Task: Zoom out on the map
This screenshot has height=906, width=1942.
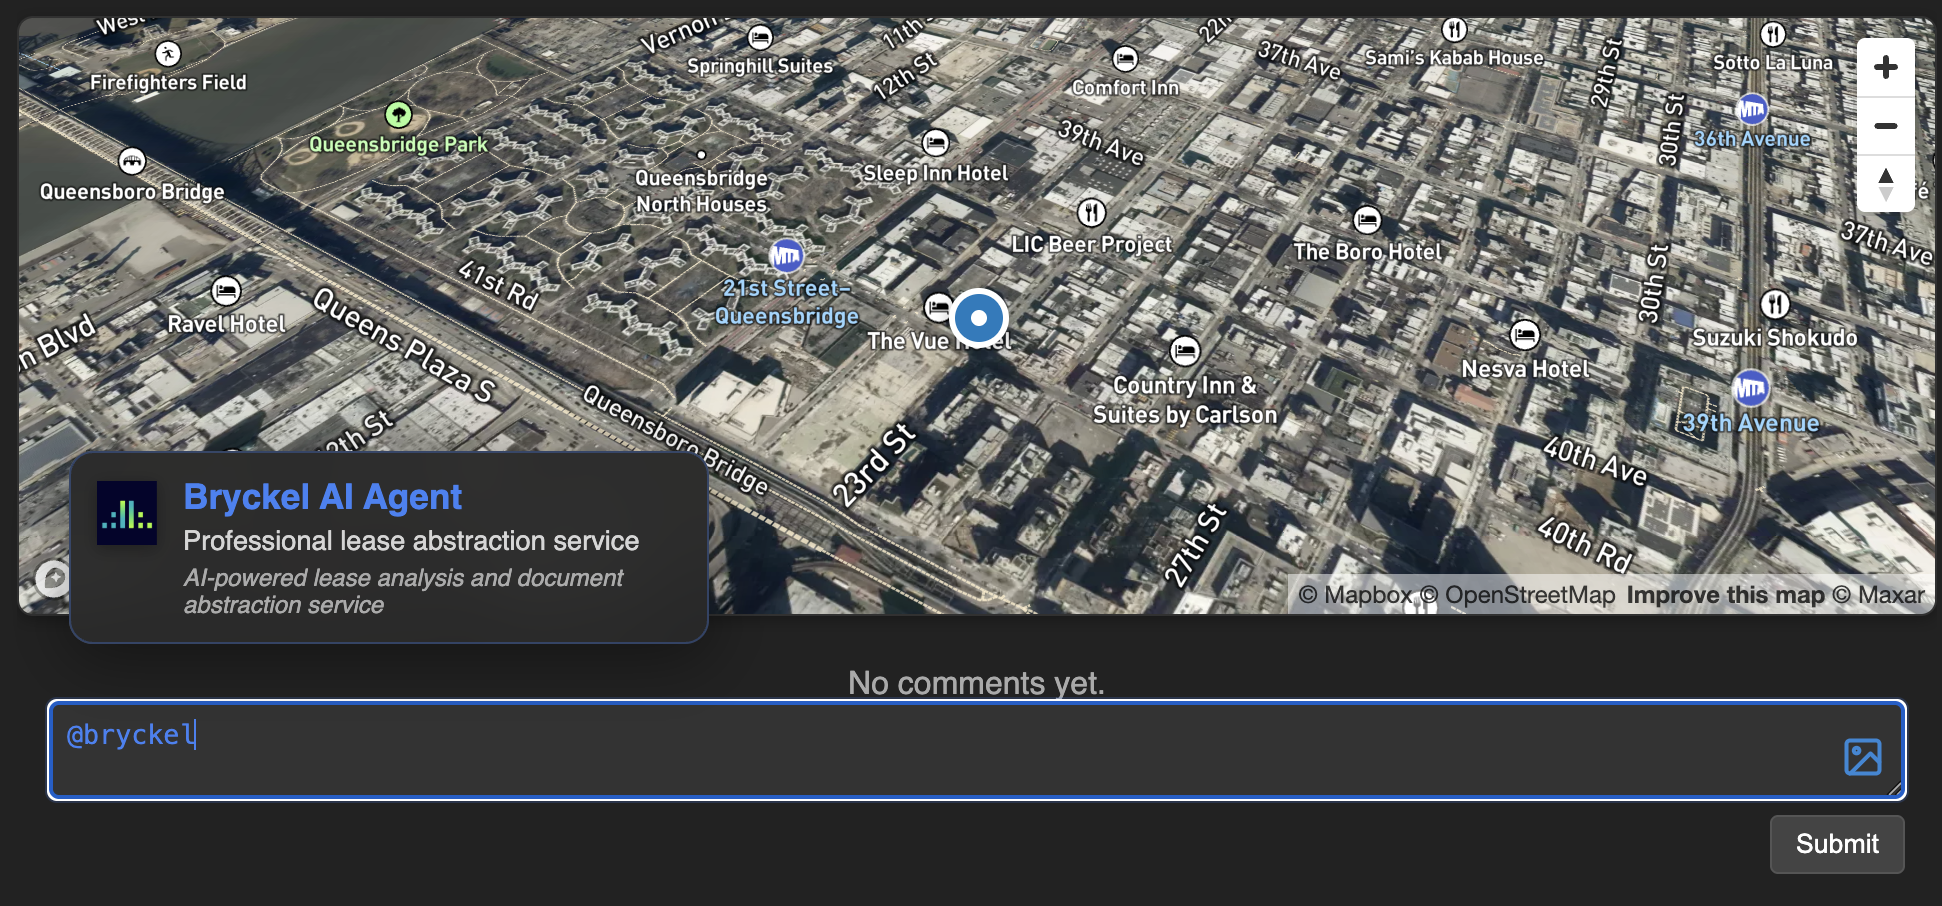Action: tap(1885, 126)
